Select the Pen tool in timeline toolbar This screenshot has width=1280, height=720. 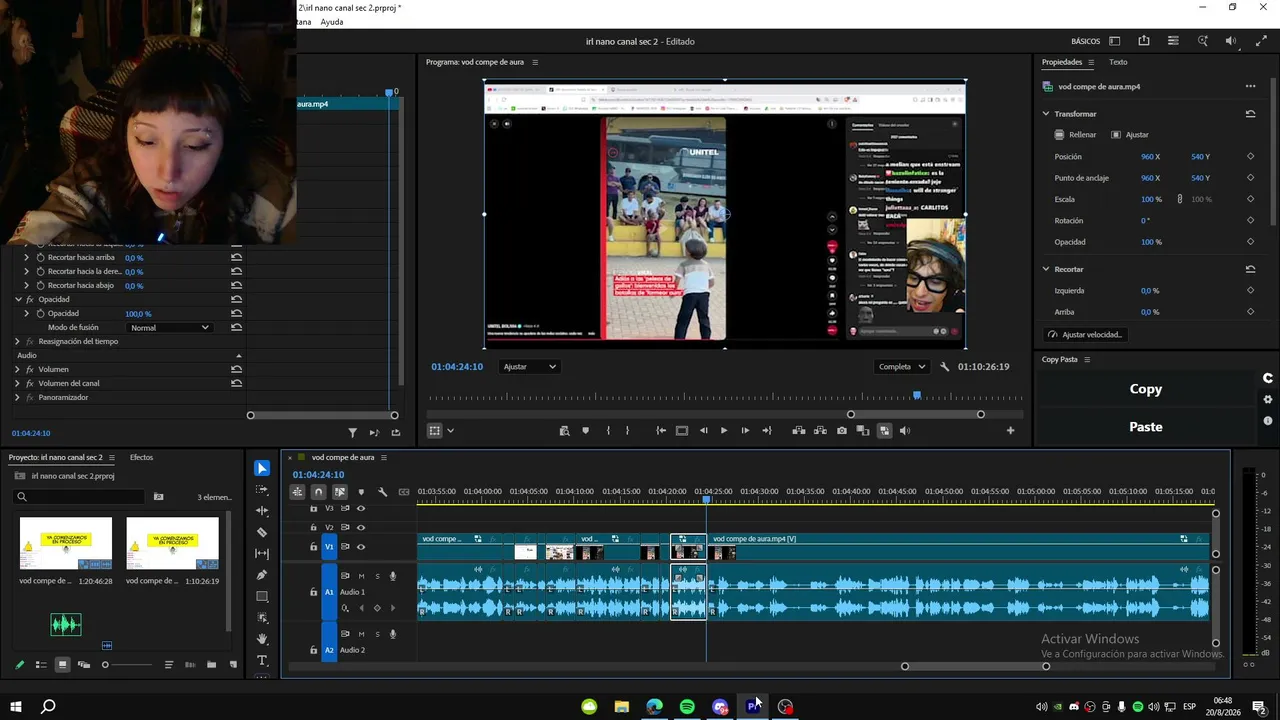tap(262, 575)
